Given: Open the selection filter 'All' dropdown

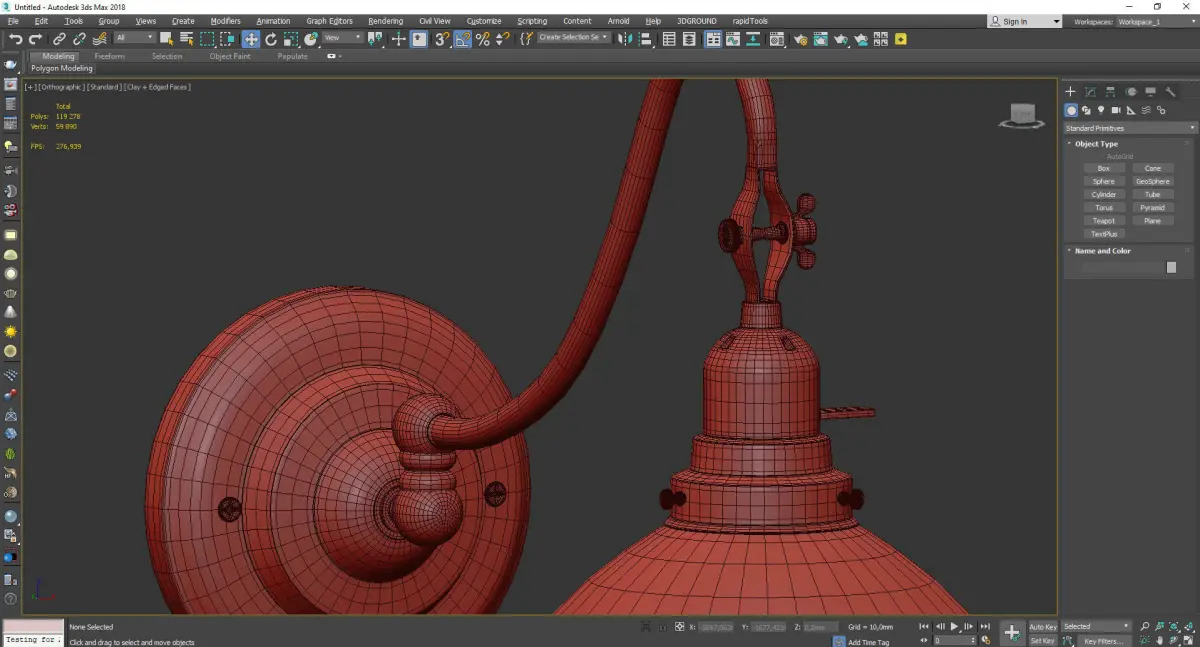Looking at the screenshot, I should pos(134,38).
